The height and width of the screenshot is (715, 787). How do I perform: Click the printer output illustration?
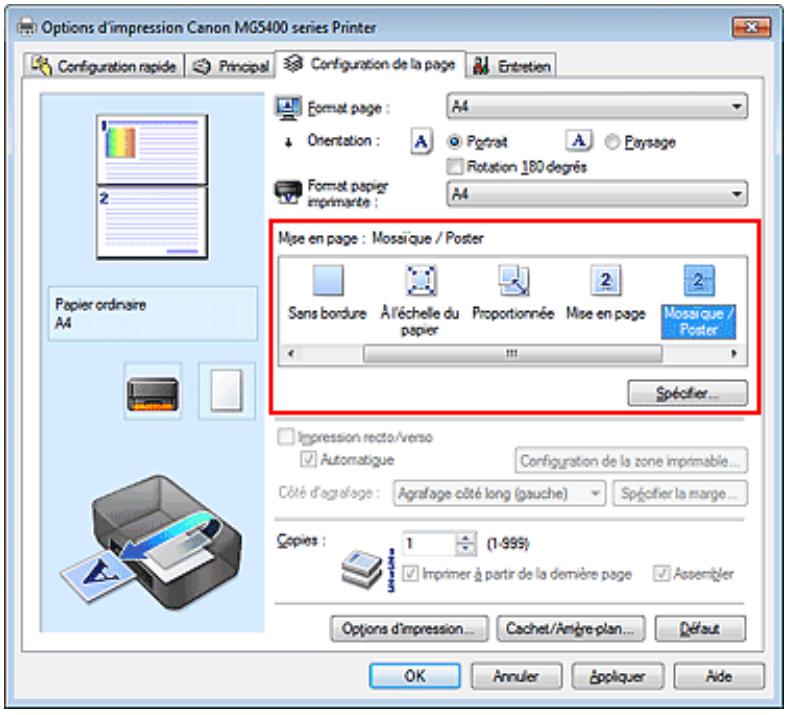[x=152, y=541]
